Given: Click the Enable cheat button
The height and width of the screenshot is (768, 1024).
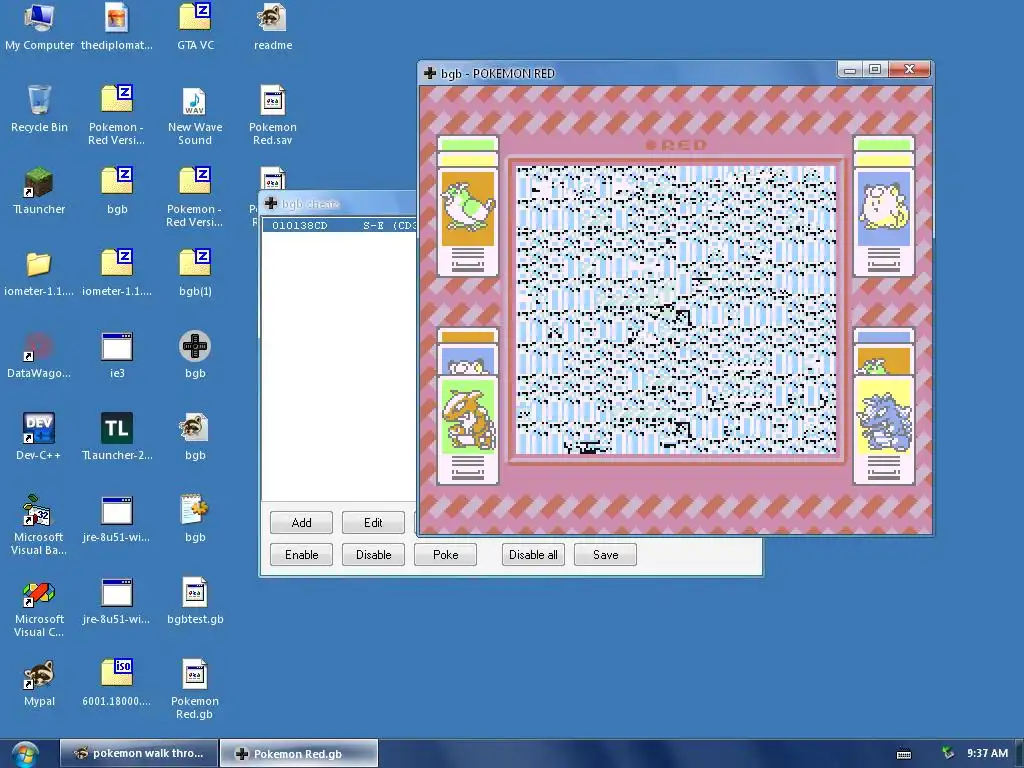Looking at the screenshot, I should [301, 554].
